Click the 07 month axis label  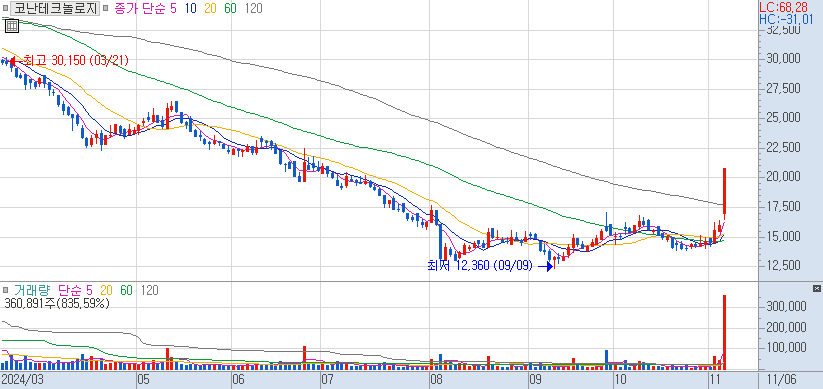pyautogui.click(x=328, y=379)
